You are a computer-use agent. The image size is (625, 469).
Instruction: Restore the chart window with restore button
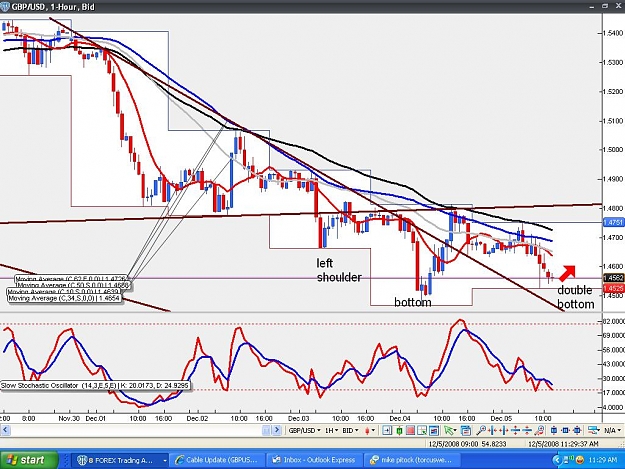coord(605,6)
